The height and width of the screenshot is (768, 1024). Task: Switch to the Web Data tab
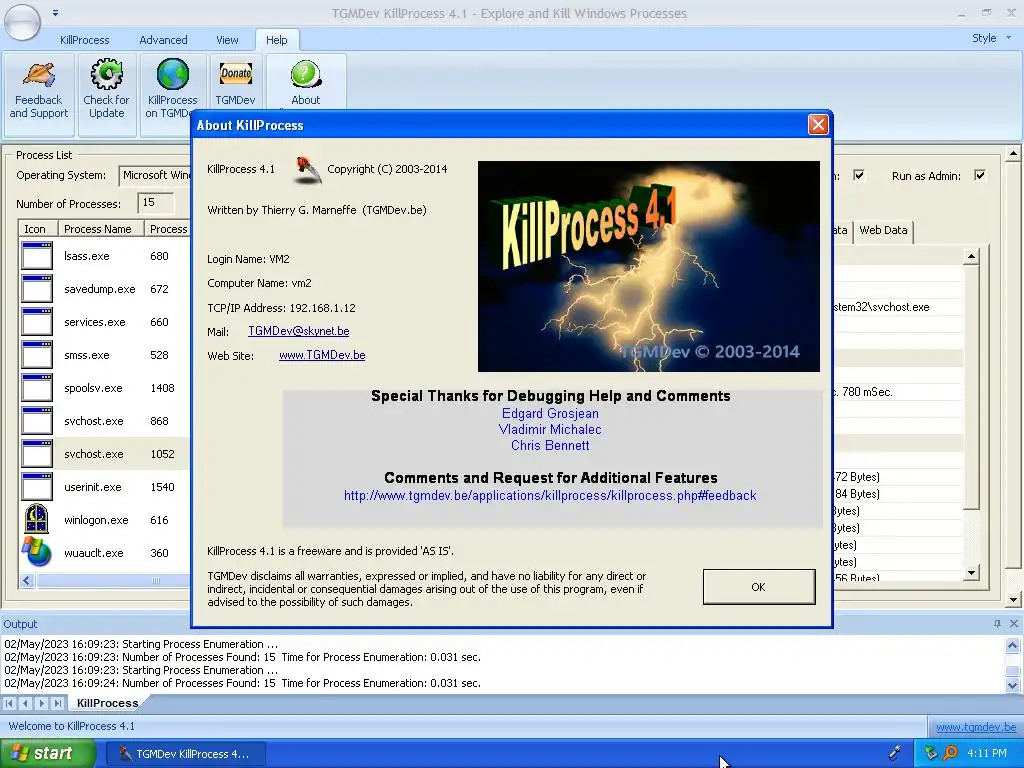click(883, 230)
